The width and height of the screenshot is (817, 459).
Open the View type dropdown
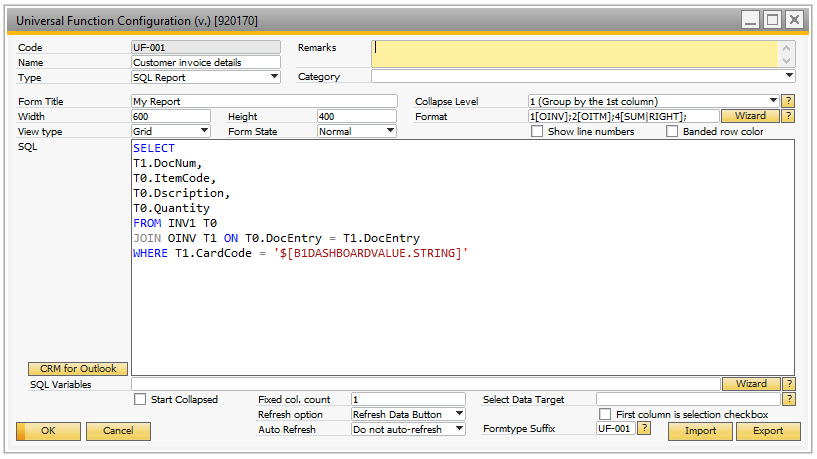pos(204,131)
